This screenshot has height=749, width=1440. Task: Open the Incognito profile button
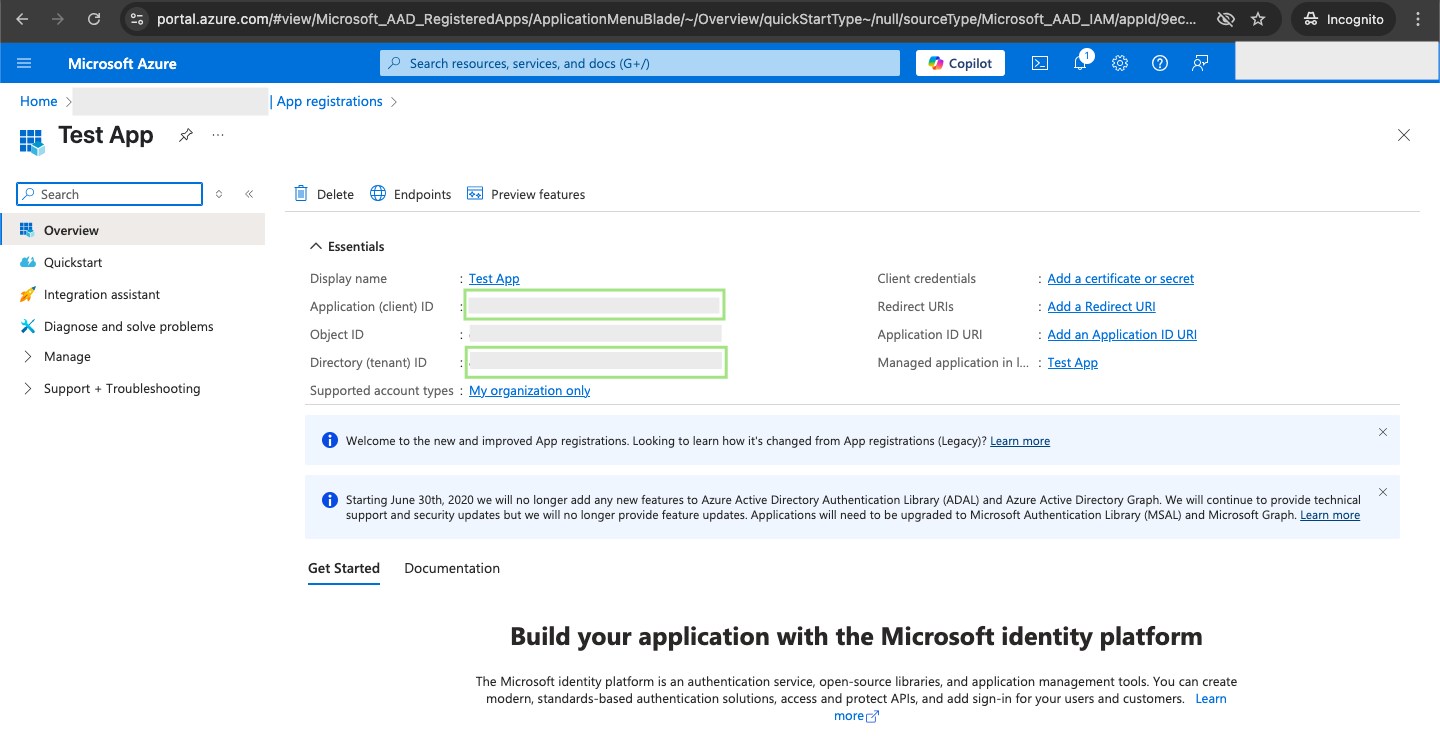(1344, 19)
